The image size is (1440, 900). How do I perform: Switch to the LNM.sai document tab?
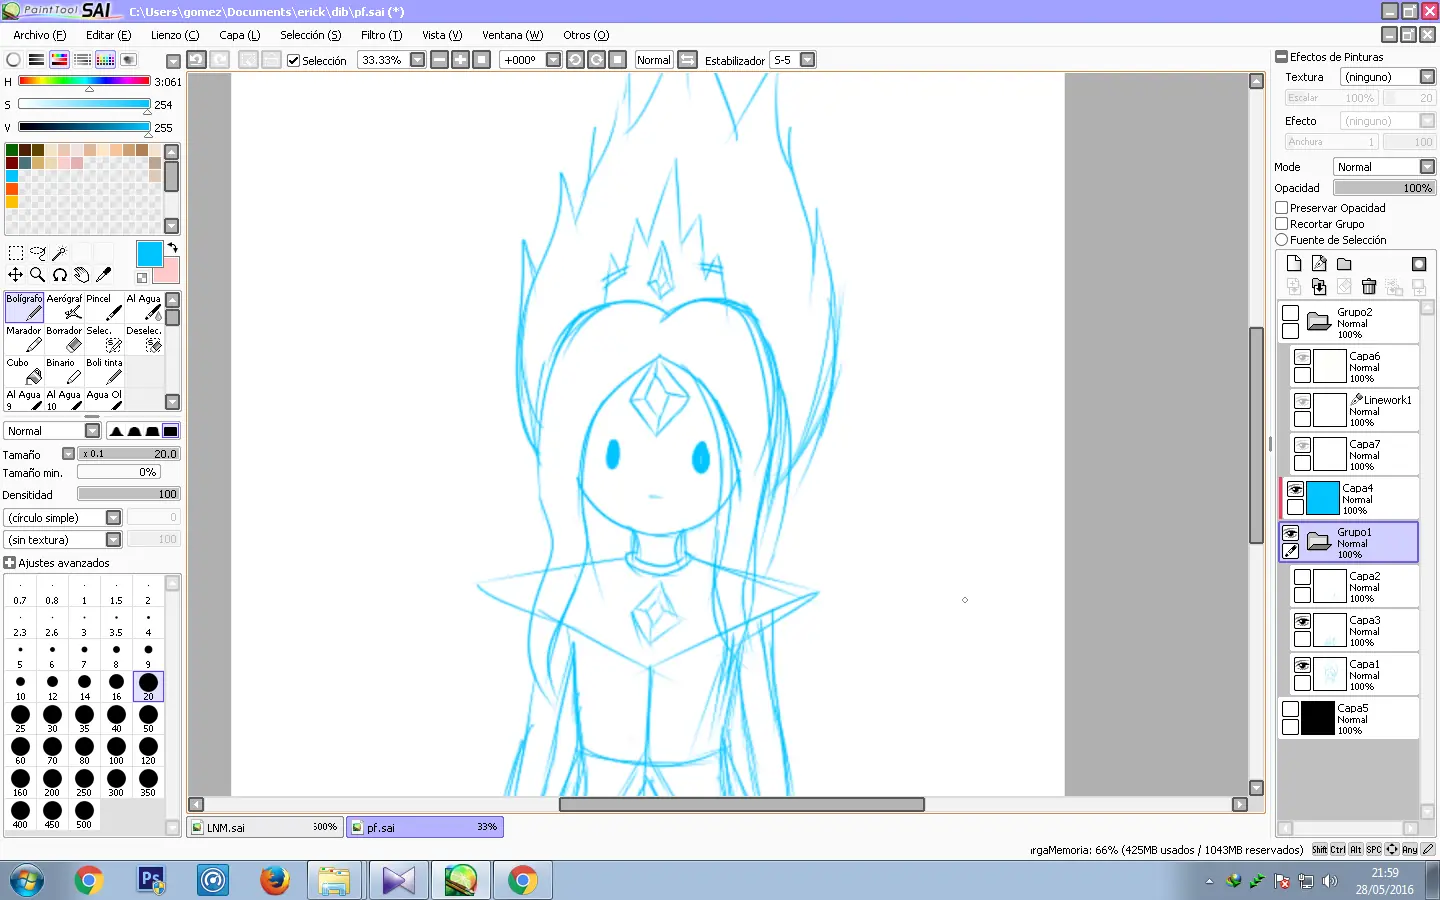[265, 827]
